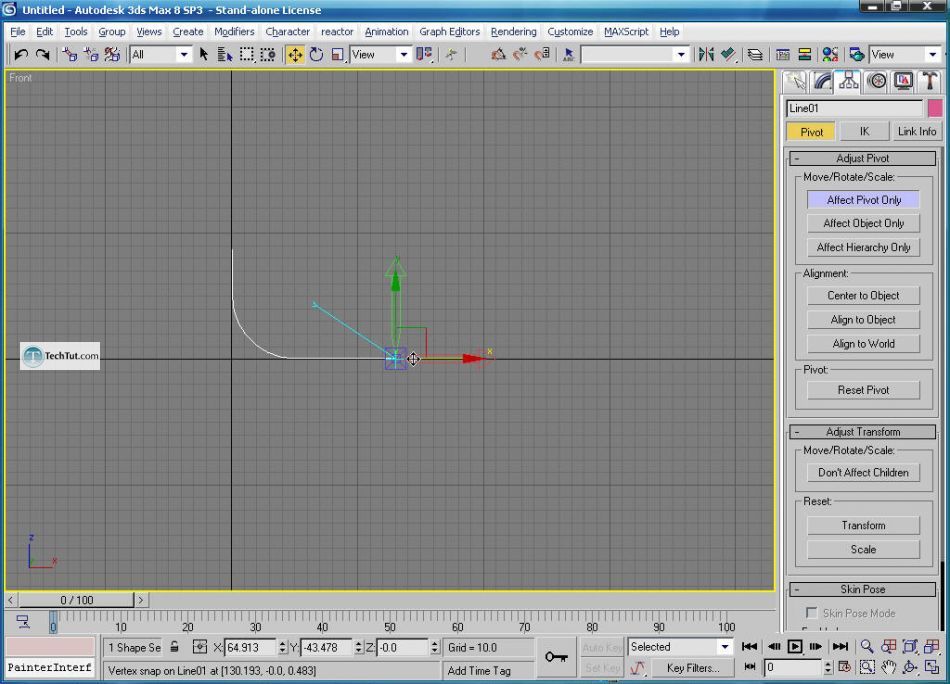Open named selection sets dropdown
Image resolution: width=950 pixels, height=684 pixels.
tap(682, 55)
